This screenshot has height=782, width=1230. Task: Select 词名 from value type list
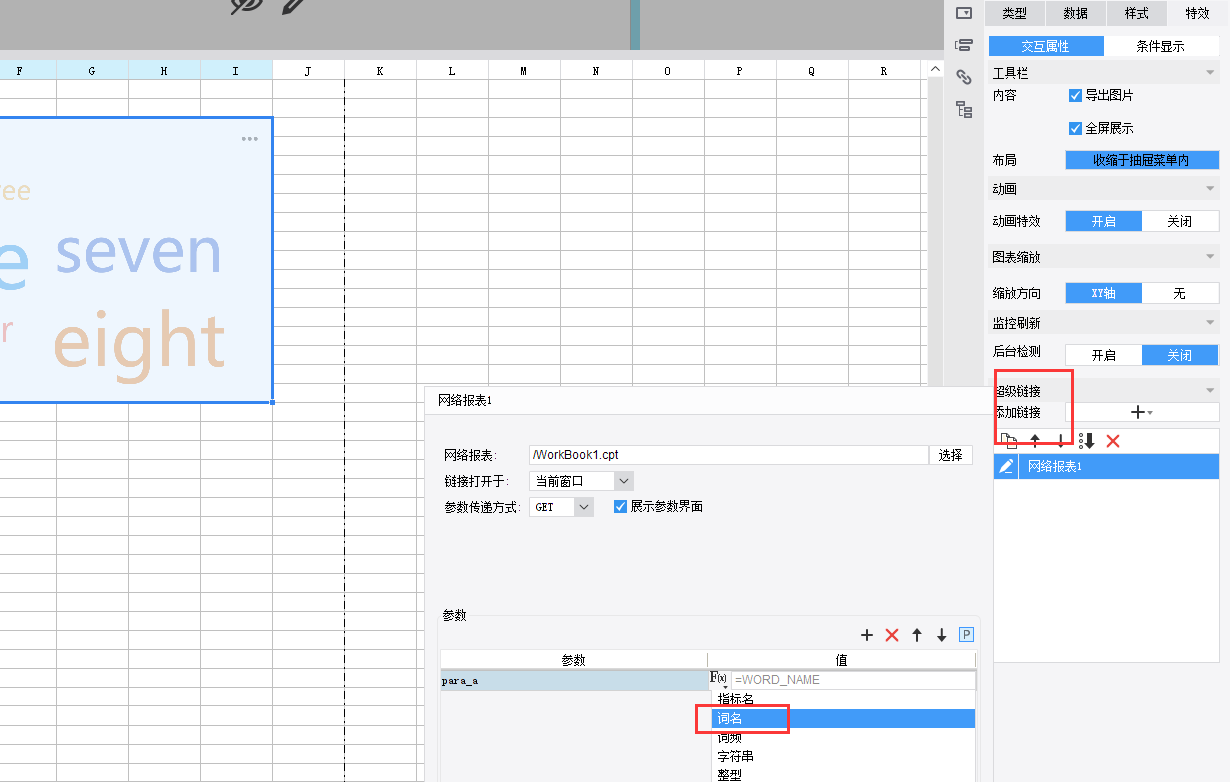click(729, 719)
